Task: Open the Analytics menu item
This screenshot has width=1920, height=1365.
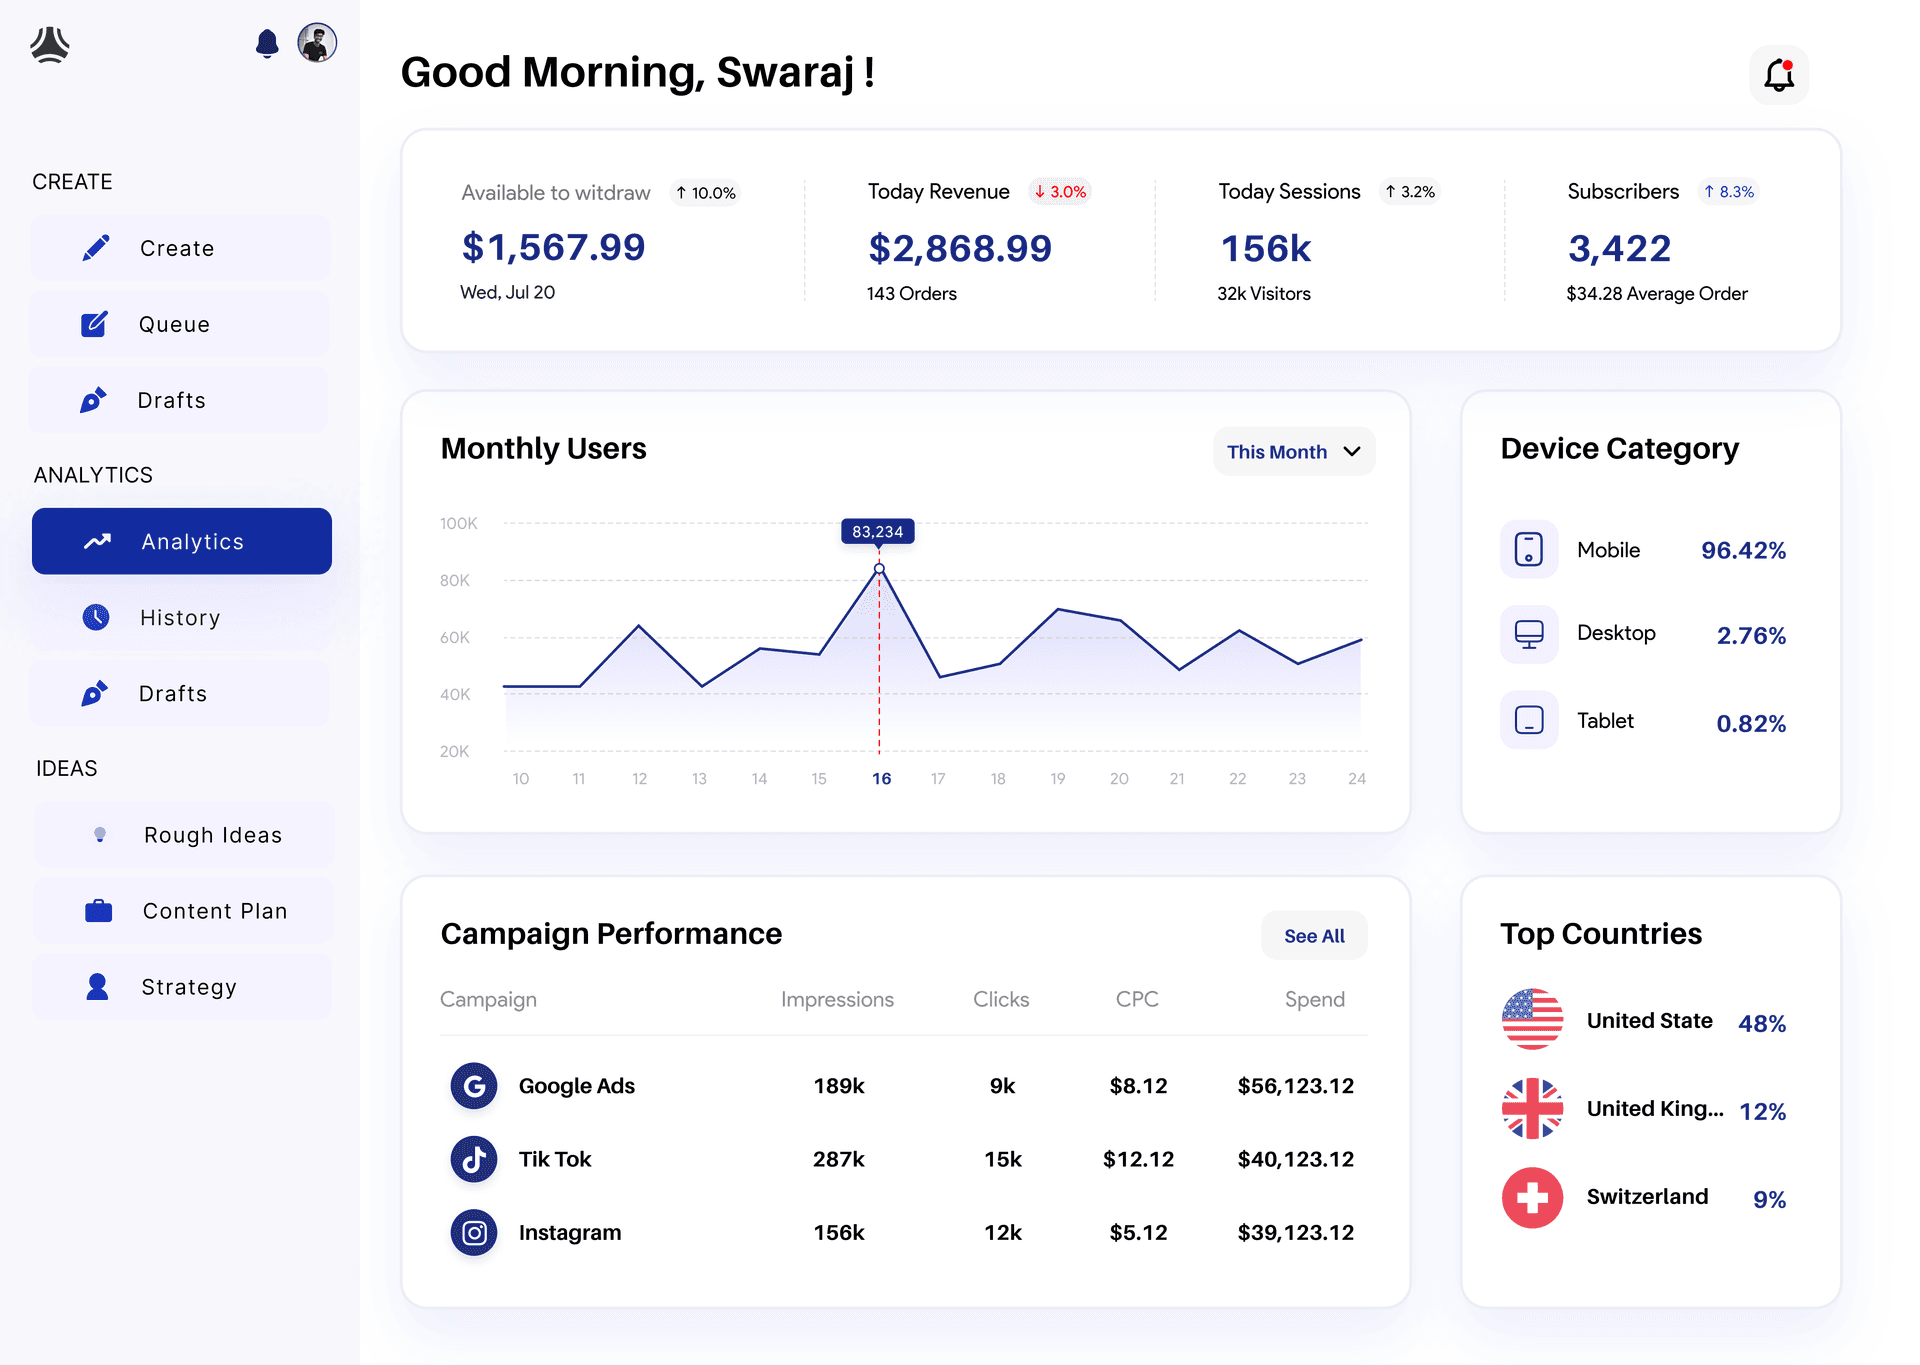Action: pyautogui.click(x=182, y=541)
